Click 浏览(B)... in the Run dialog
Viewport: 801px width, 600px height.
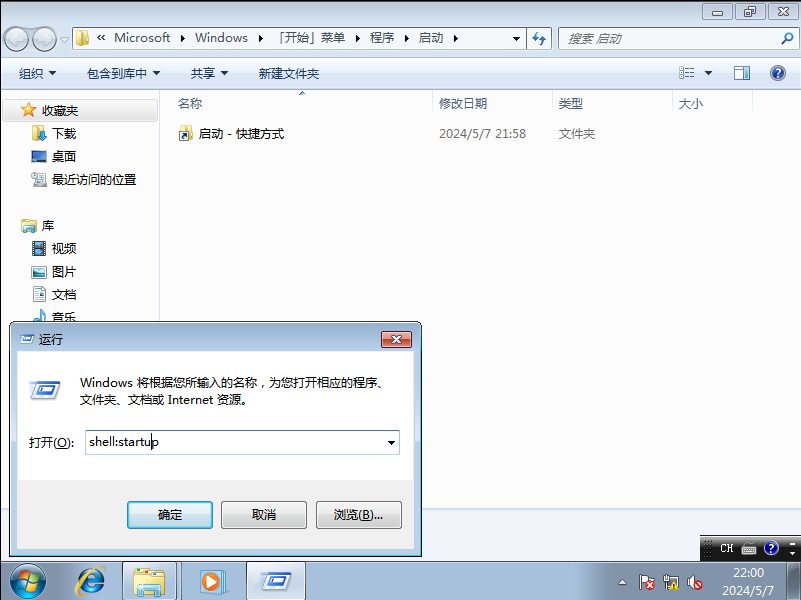pyautogui.click(x=359, y=515)
